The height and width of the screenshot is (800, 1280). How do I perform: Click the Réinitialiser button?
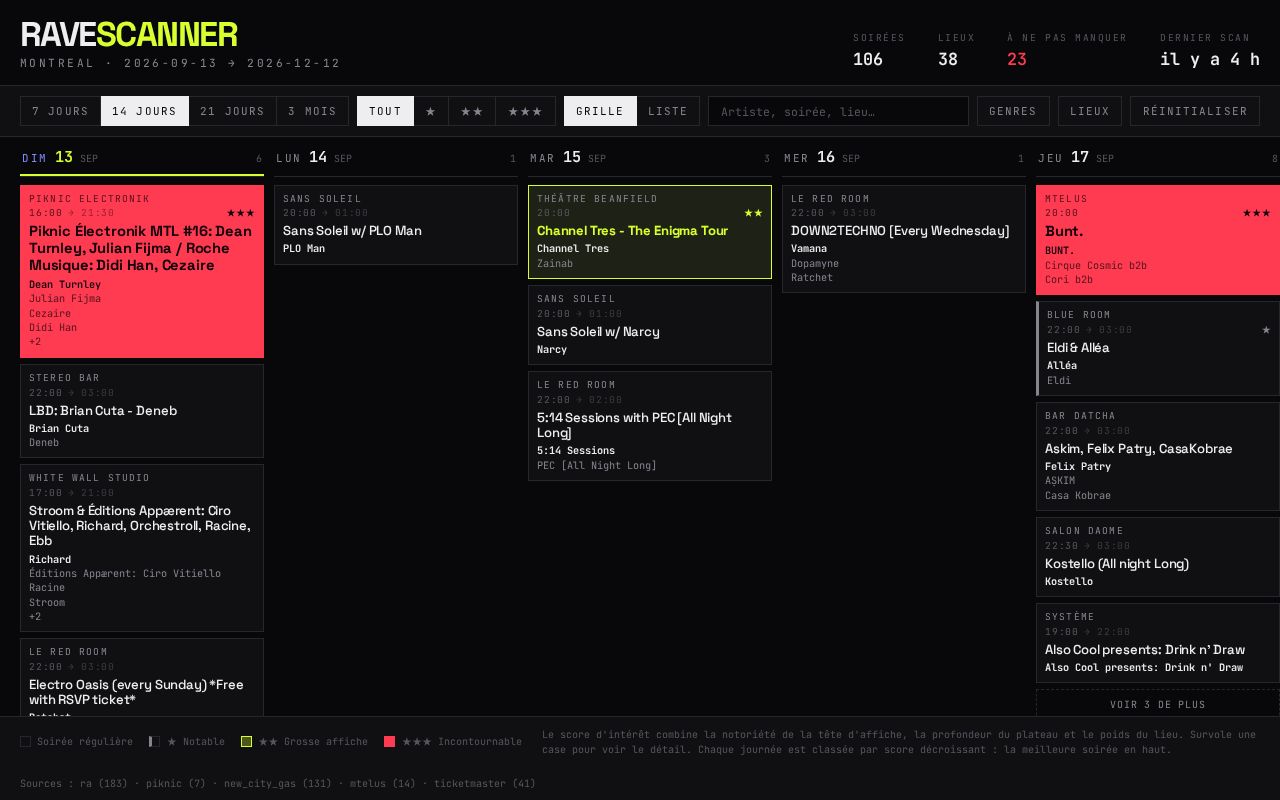[x=1195, y=111]
